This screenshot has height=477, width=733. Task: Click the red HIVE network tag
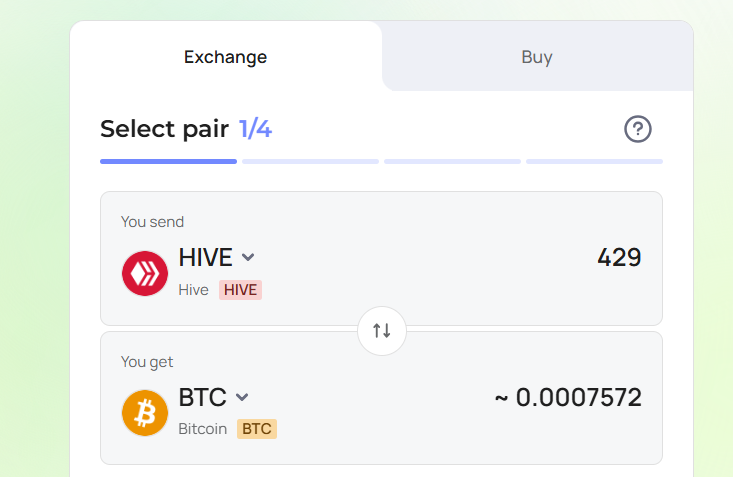tap(240, 290)
